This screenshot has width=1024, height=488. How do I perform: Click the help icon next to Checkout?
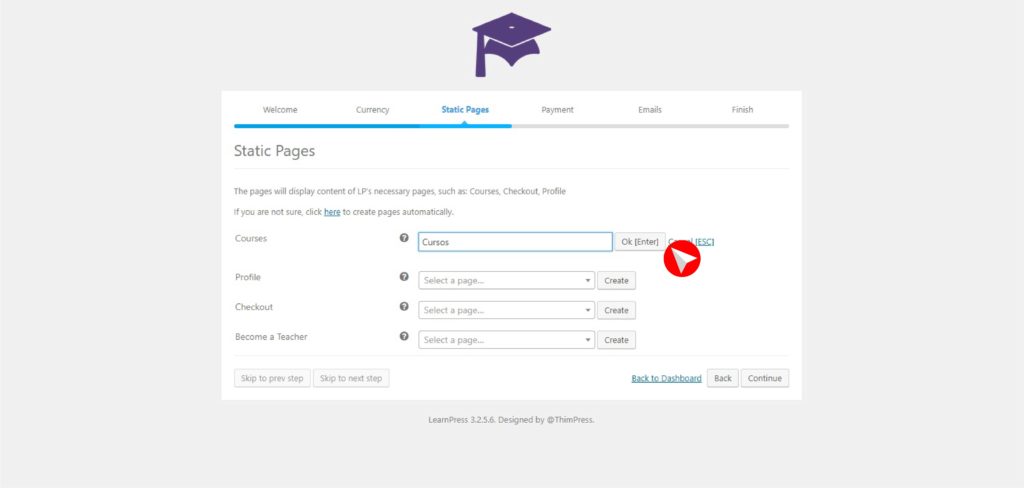pyautogui.click(x=404, y=307)
